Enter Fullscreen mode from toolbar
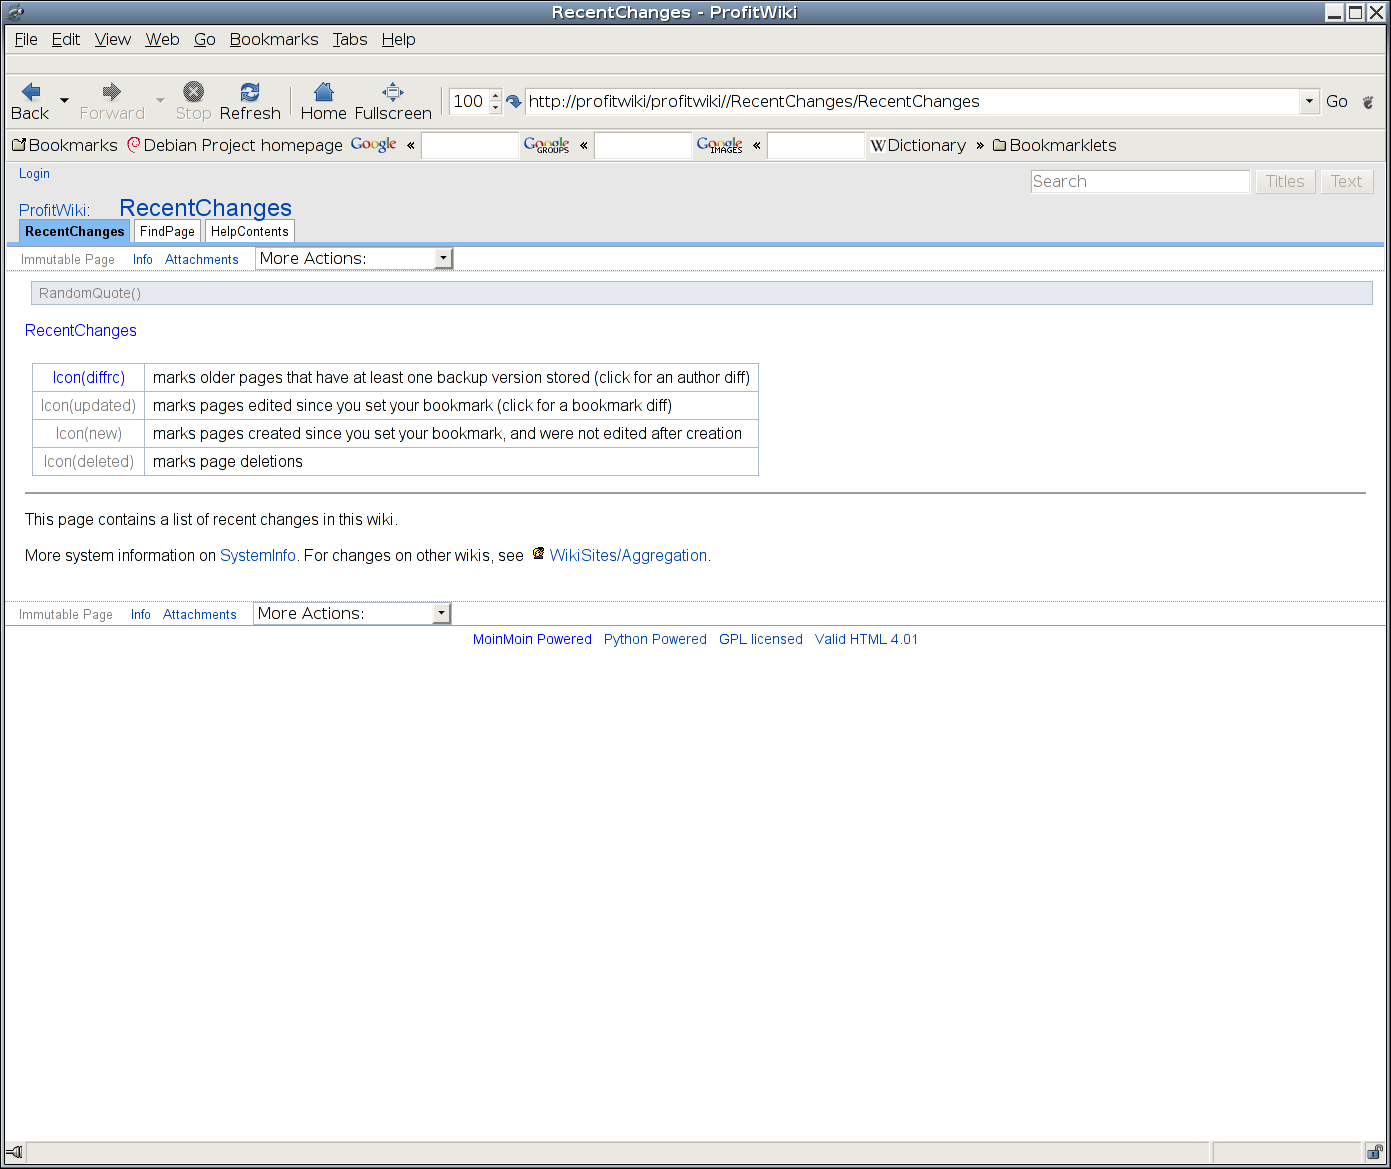 393,92
